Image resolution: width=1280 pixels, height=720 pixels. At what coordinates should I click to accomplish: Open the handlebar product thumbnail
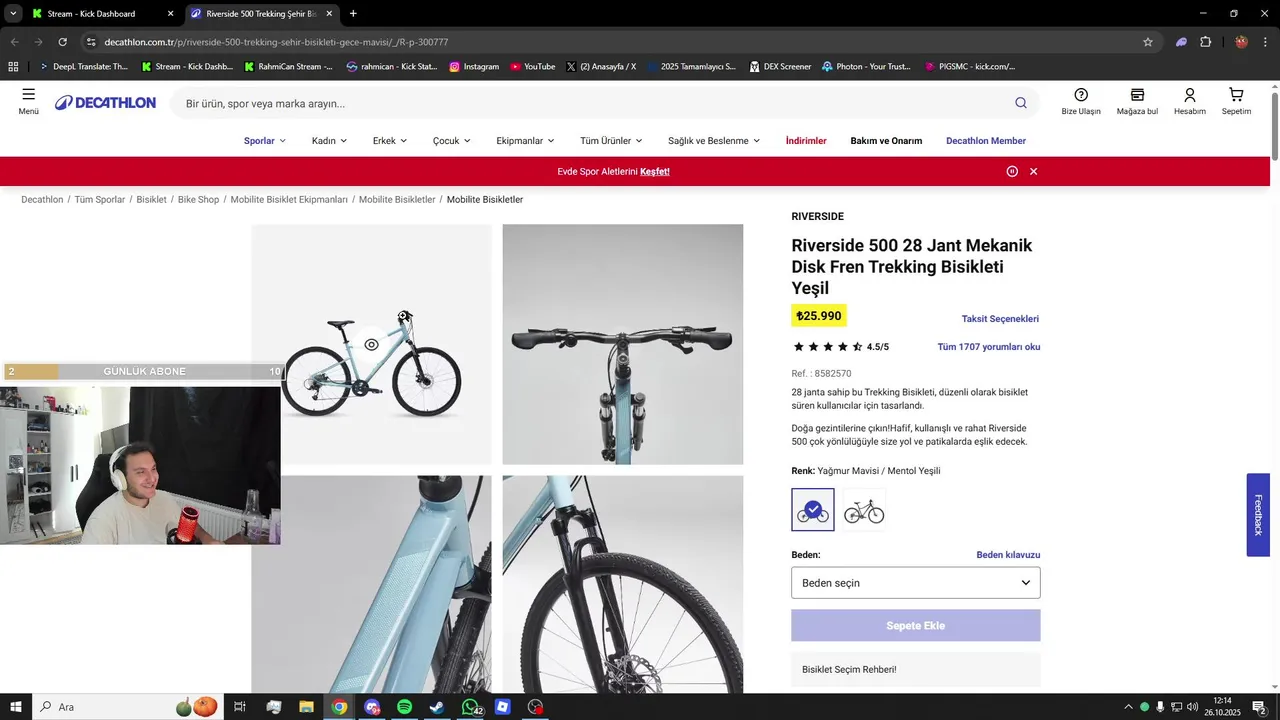tap(623, 344)
